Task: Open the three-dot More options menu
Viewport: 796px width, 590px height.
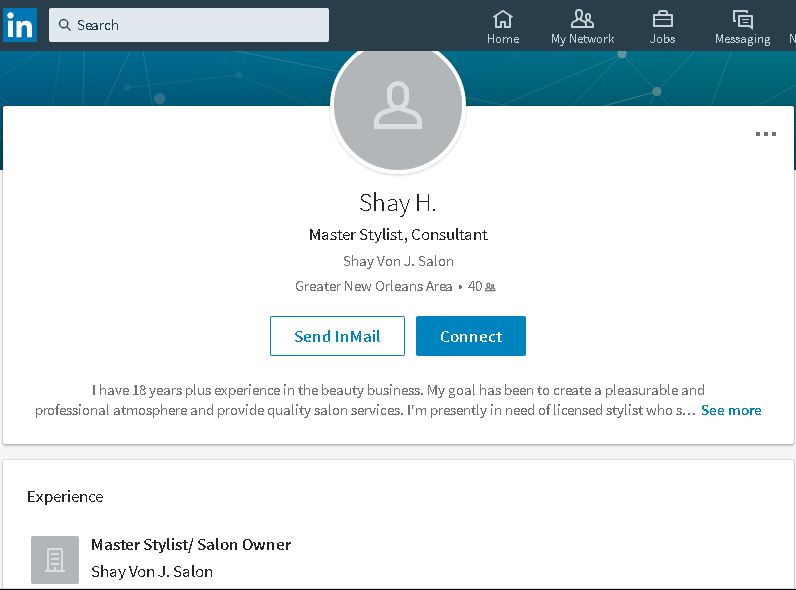Action: point(765,135)
